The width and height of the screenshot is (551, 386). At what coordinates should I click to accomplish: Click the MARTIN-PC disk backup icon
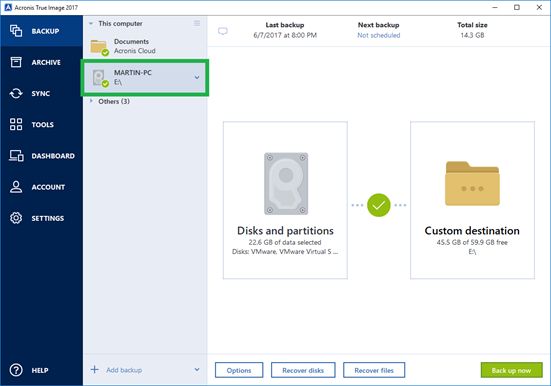[100, 78]
